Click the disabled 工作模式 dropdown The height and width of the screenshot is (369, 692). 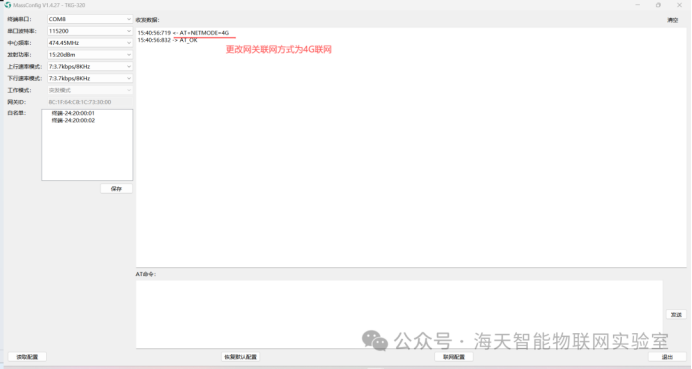tap(90, 90)
